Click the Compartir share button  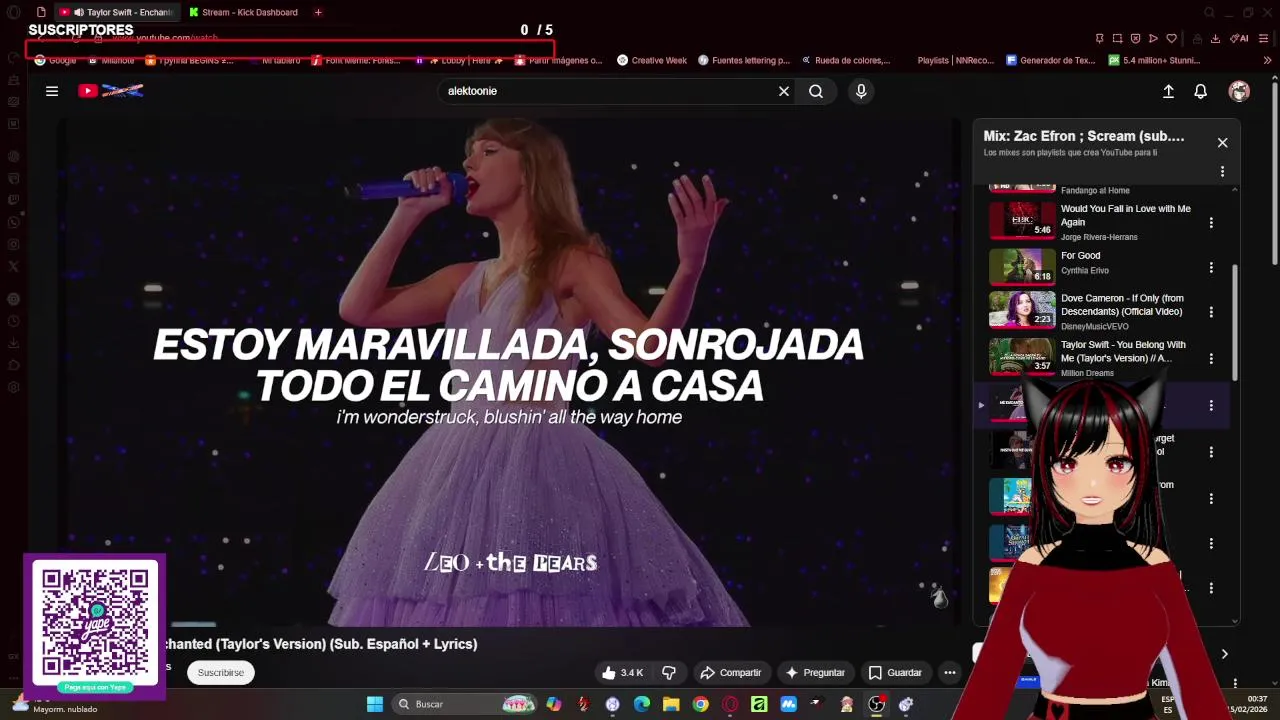tap(731, 673)
